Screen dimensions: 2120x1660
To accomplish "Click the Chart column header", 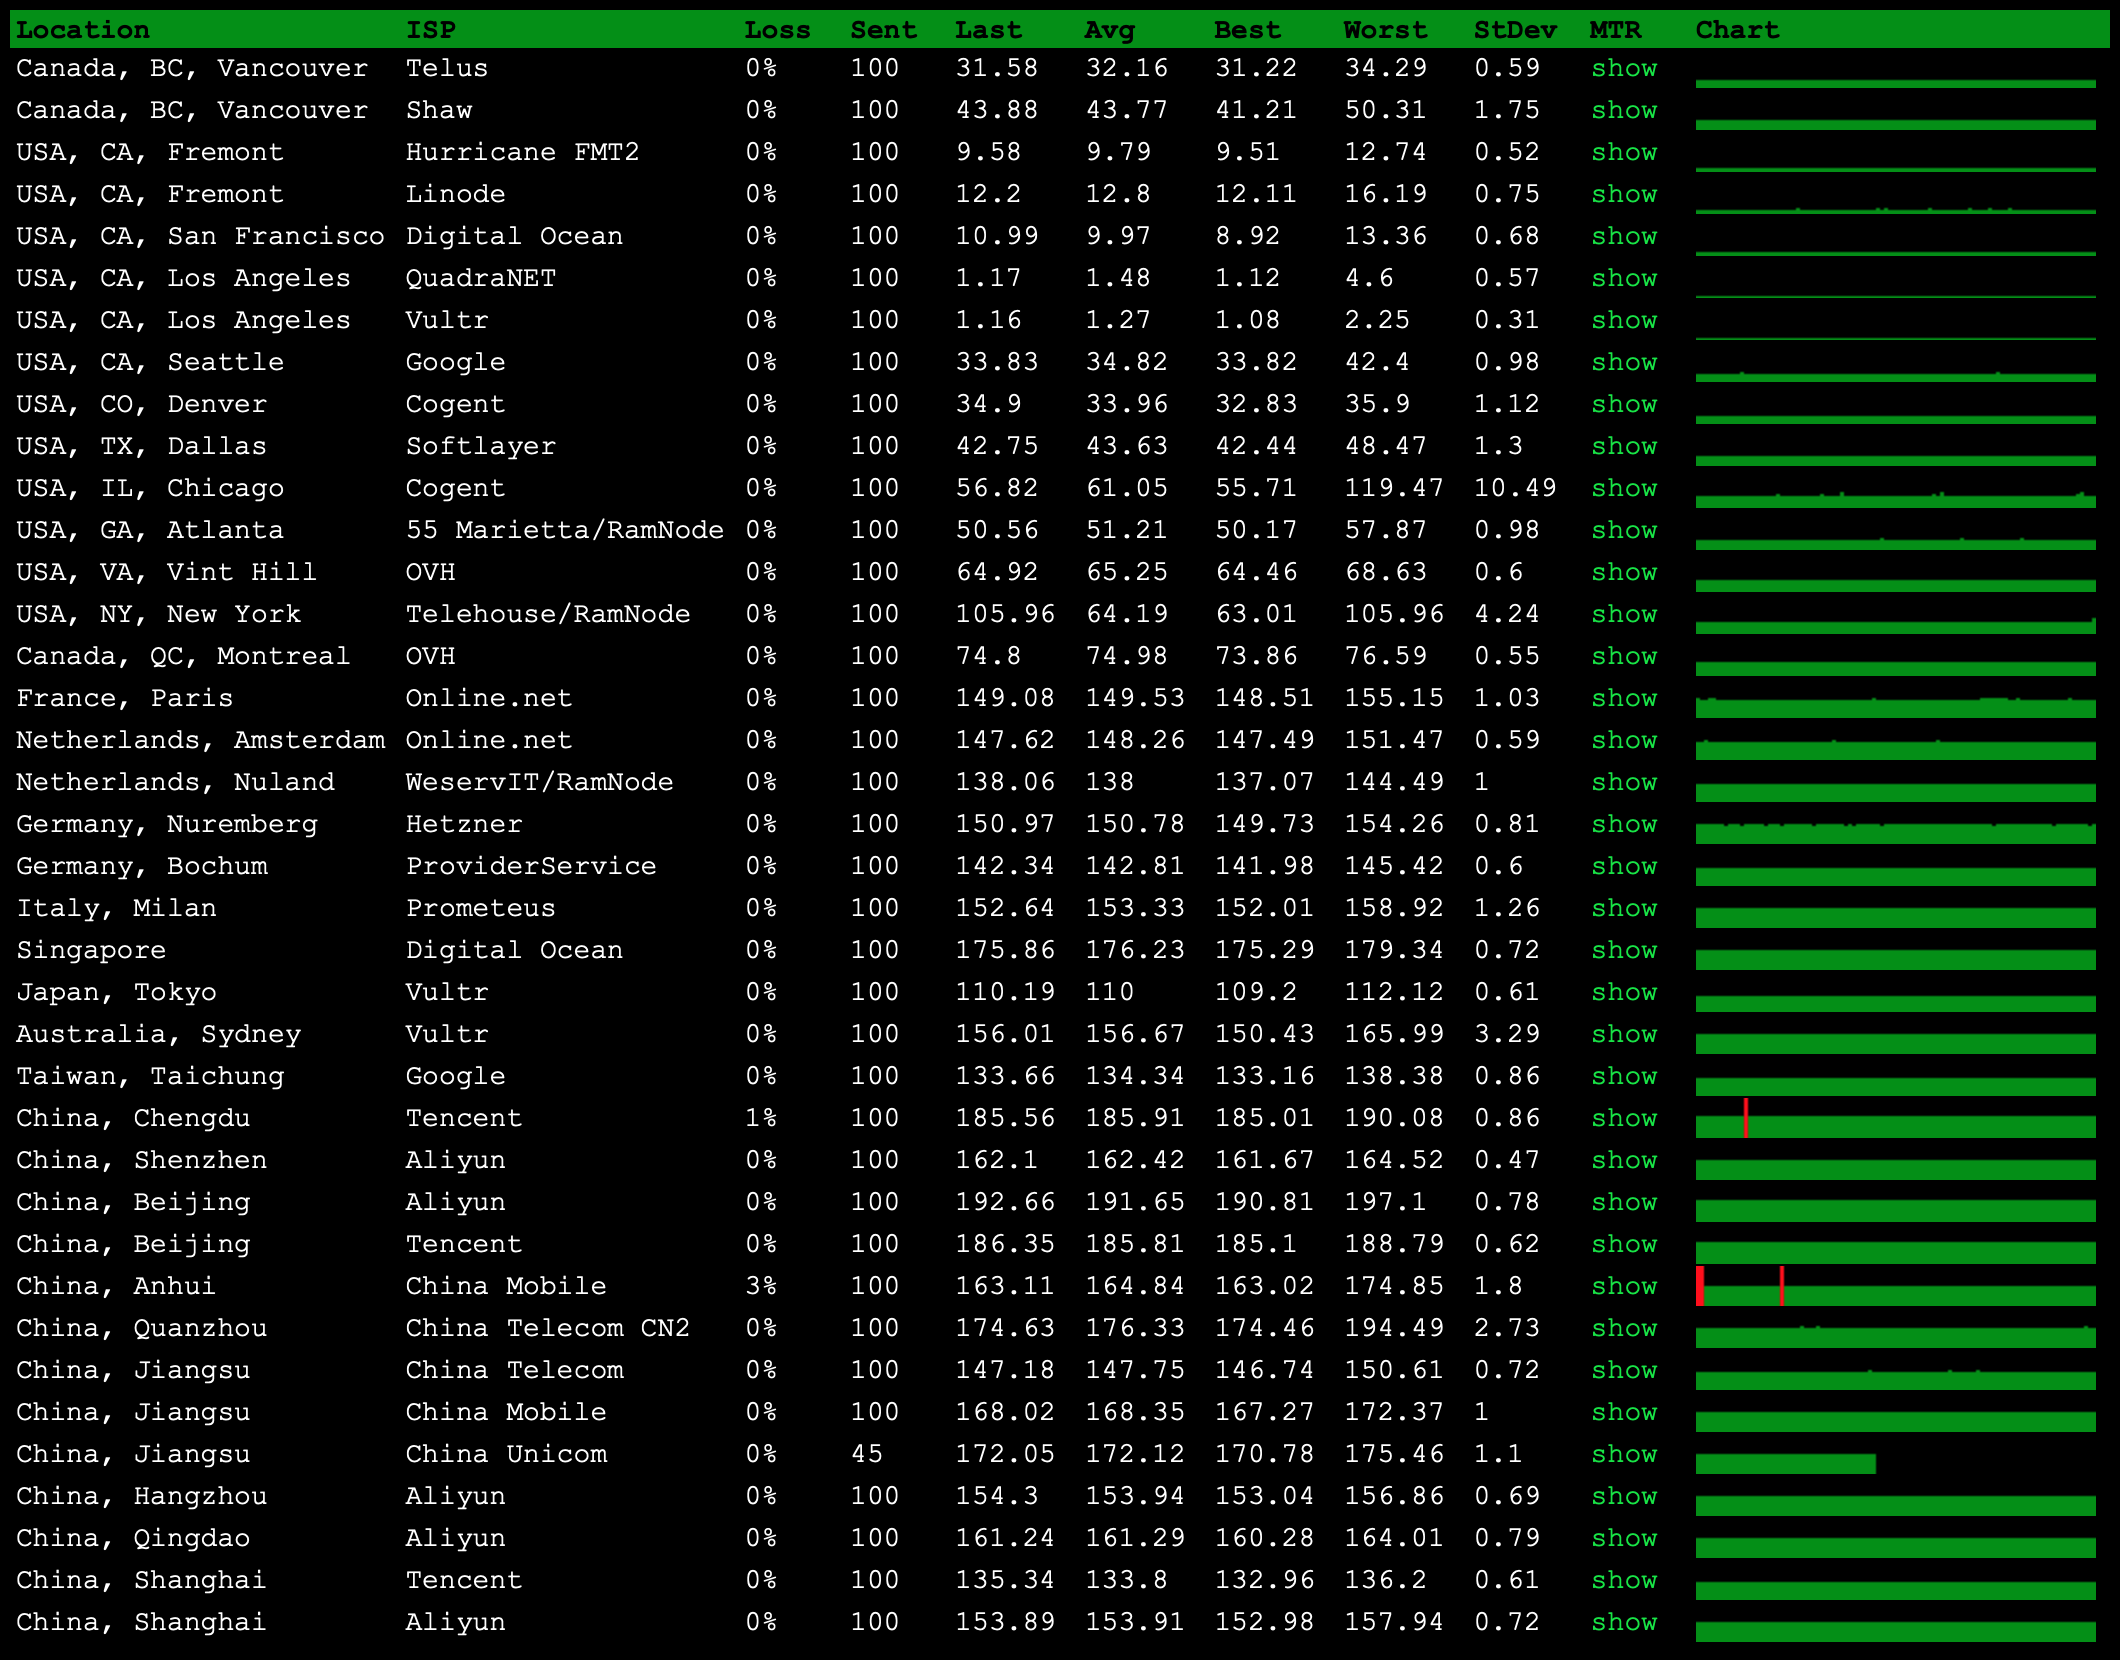I will coord(1737,30).
